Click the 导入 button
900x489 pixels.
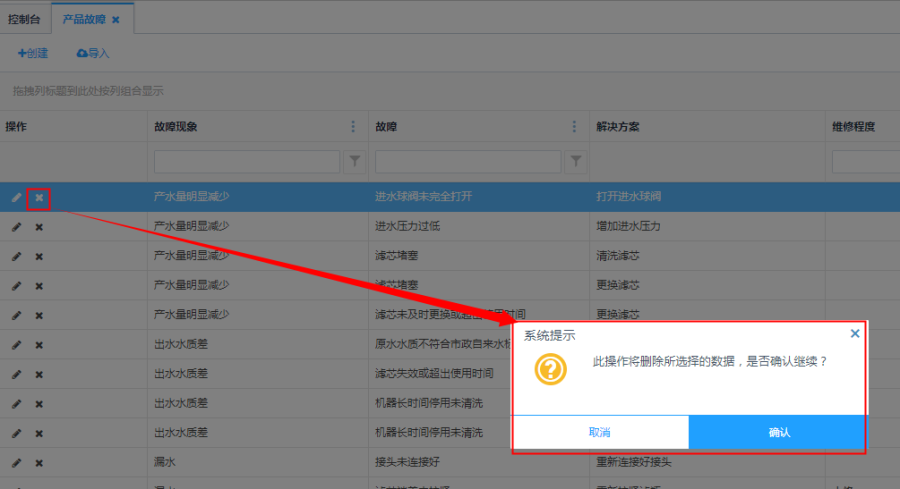click(93, 53)
